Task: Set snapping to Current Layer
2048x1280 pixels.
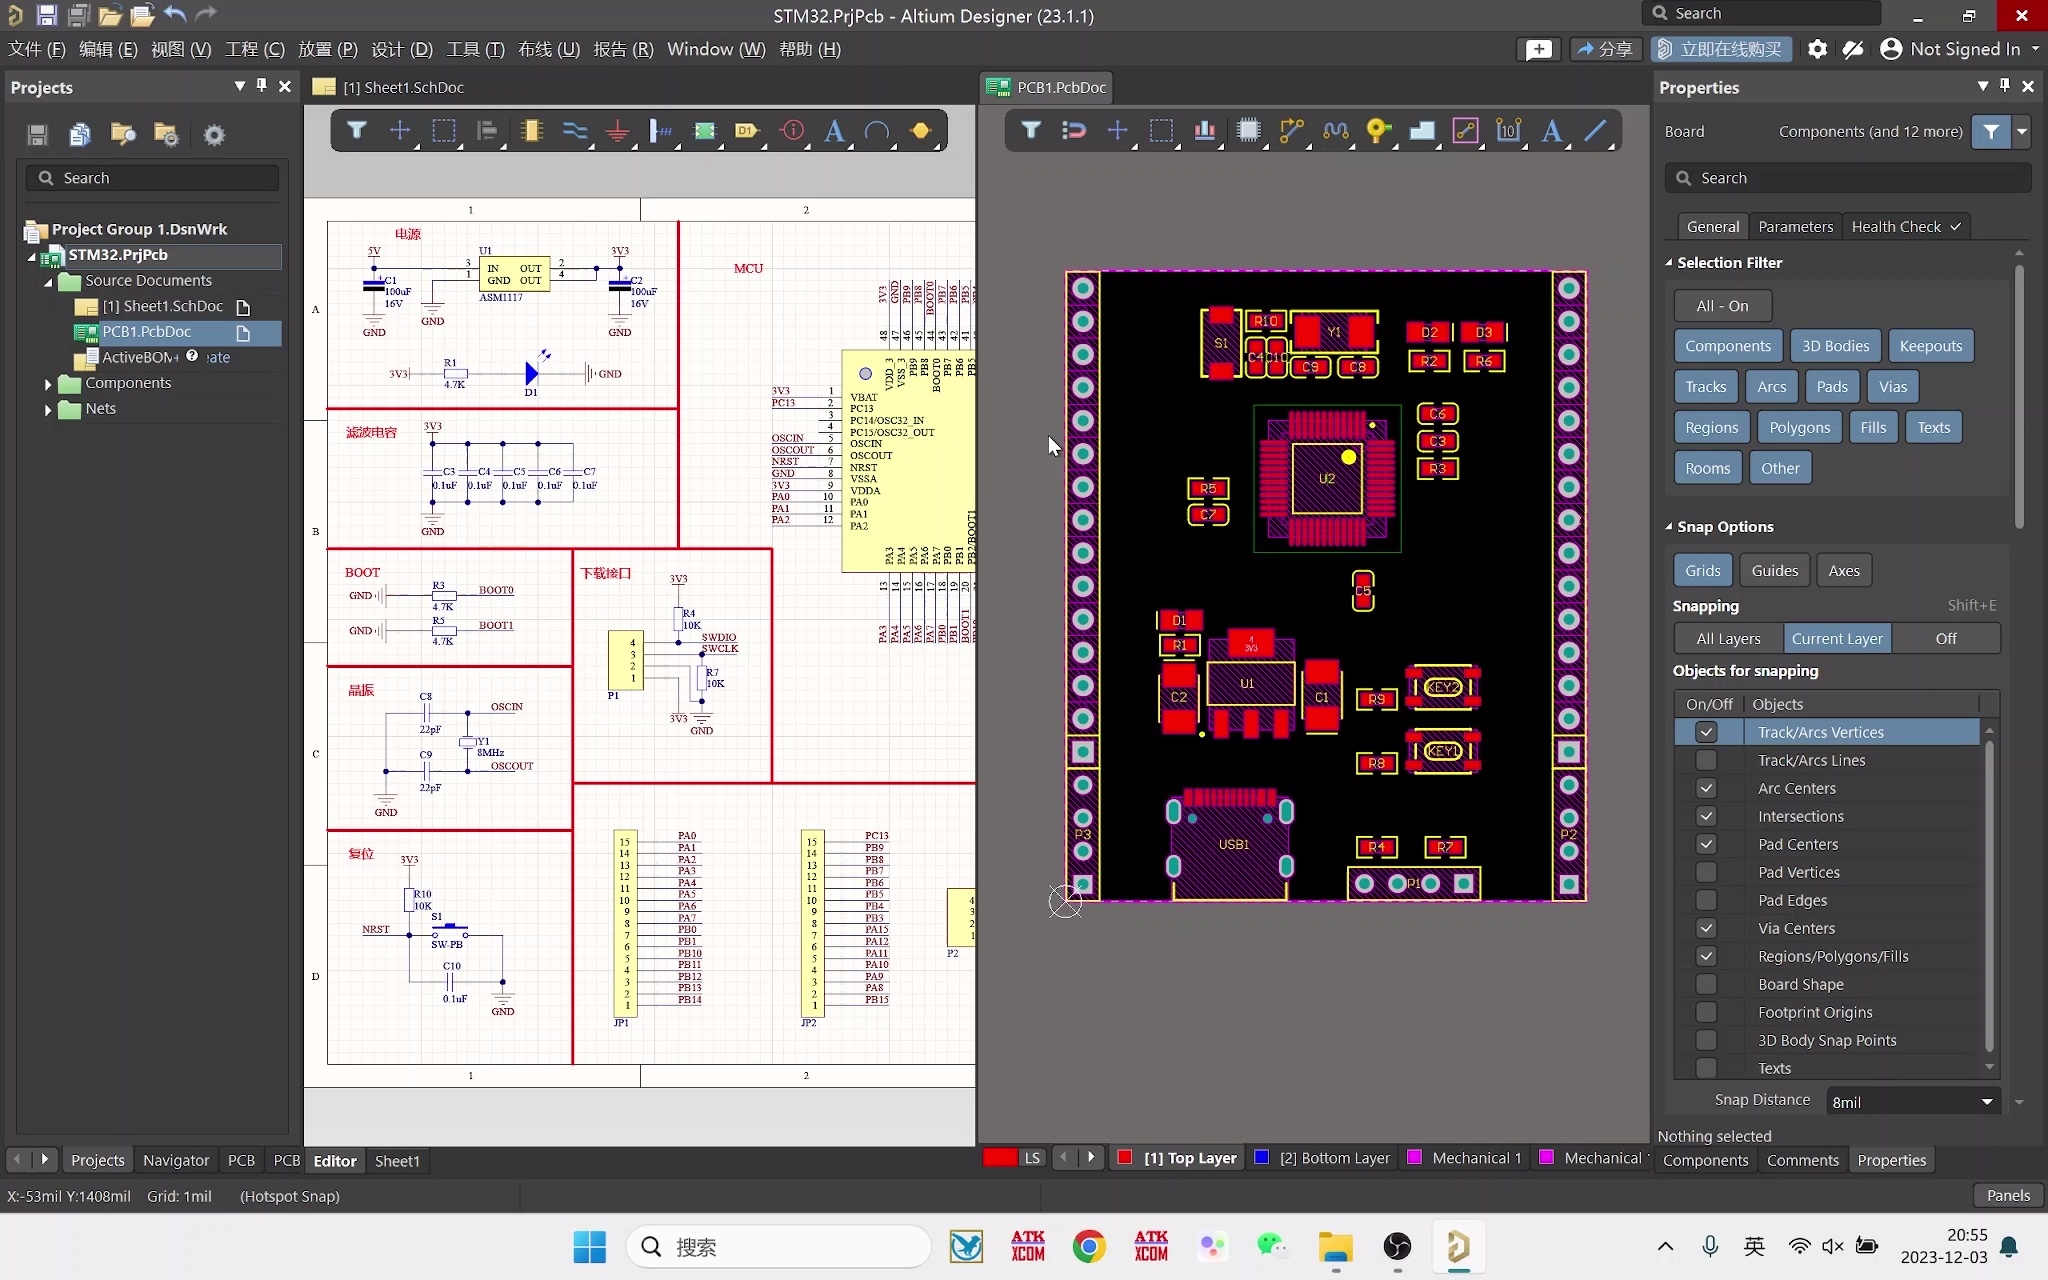Action: pos(1838,638)
